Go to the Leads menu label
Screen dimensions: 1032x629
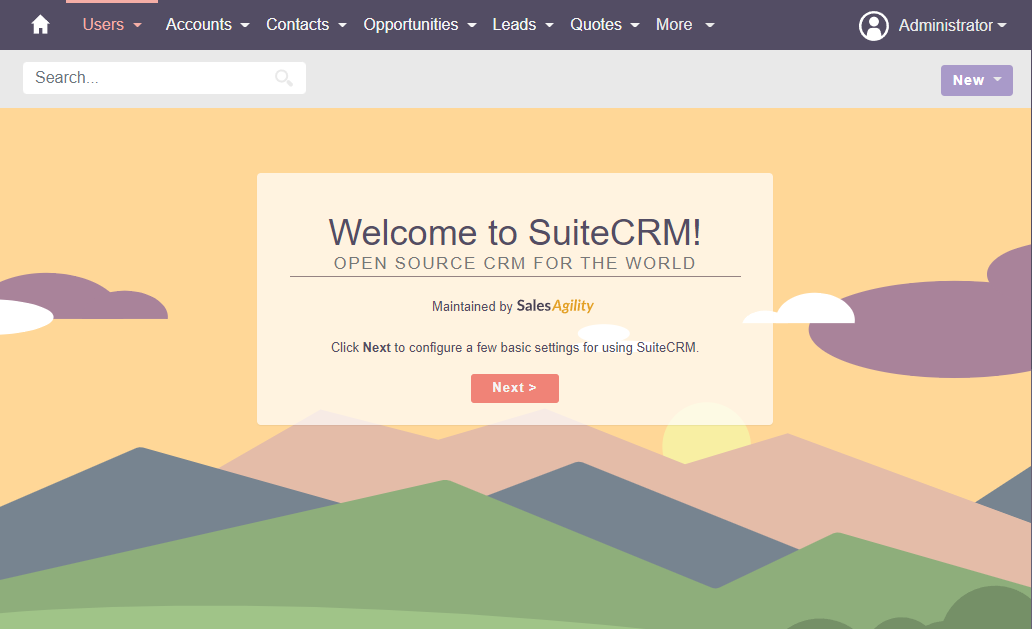[x=514, y=25]
